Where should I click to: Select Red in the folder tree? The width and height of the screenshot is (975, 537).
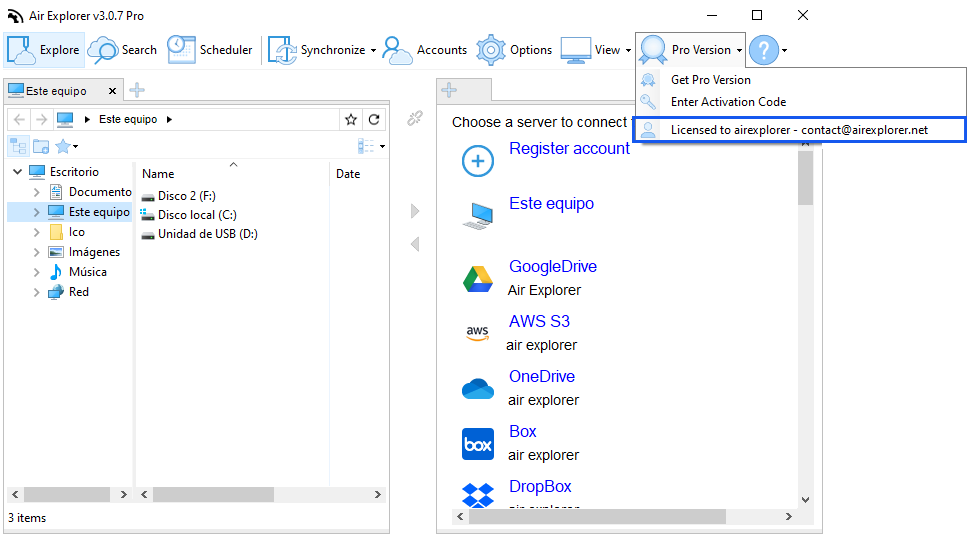(78, 291)
